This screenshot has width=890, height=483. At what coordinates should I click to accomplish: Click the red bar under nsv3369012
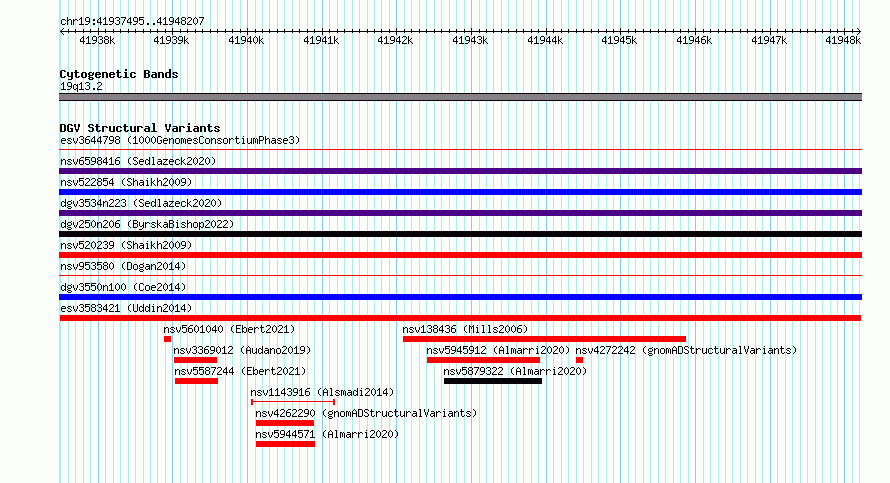195,360
